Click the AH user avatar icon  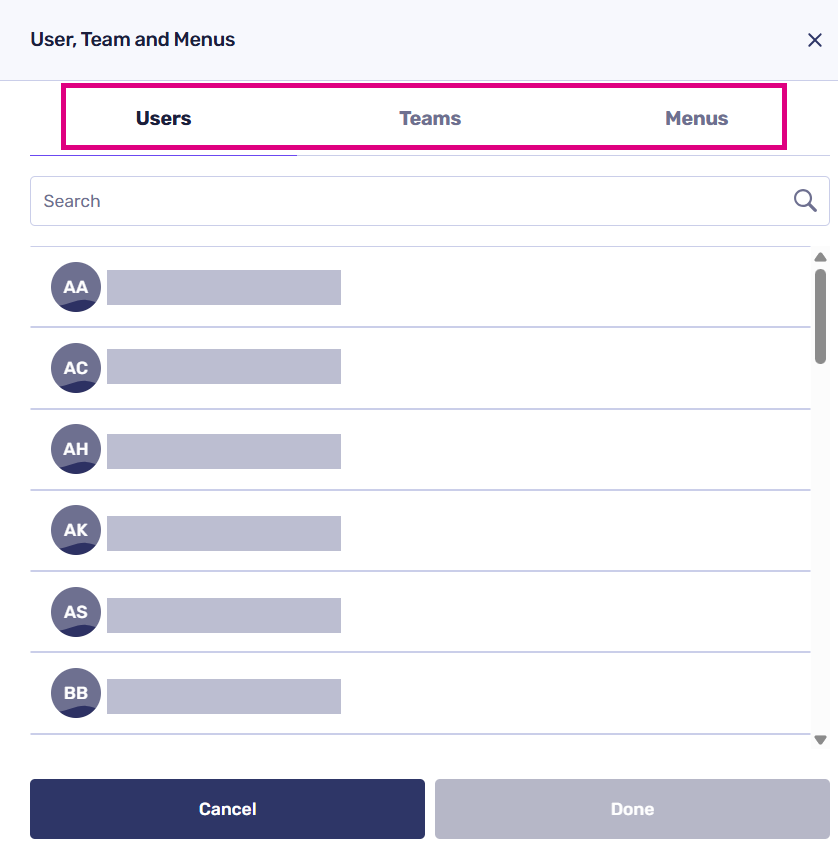click(x=76, y=449)
